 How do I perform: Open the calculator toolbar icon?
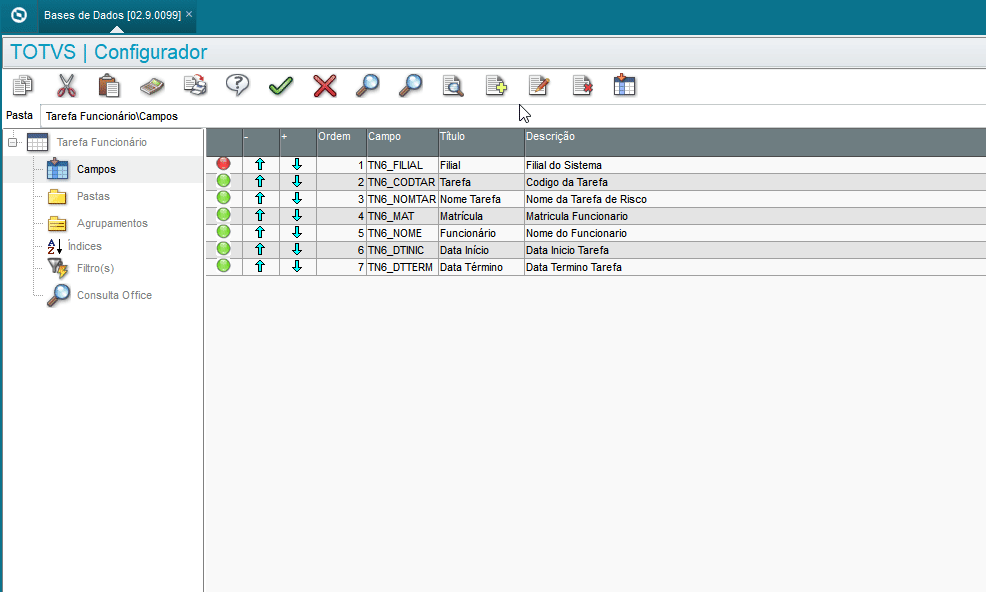pos(152,86)
